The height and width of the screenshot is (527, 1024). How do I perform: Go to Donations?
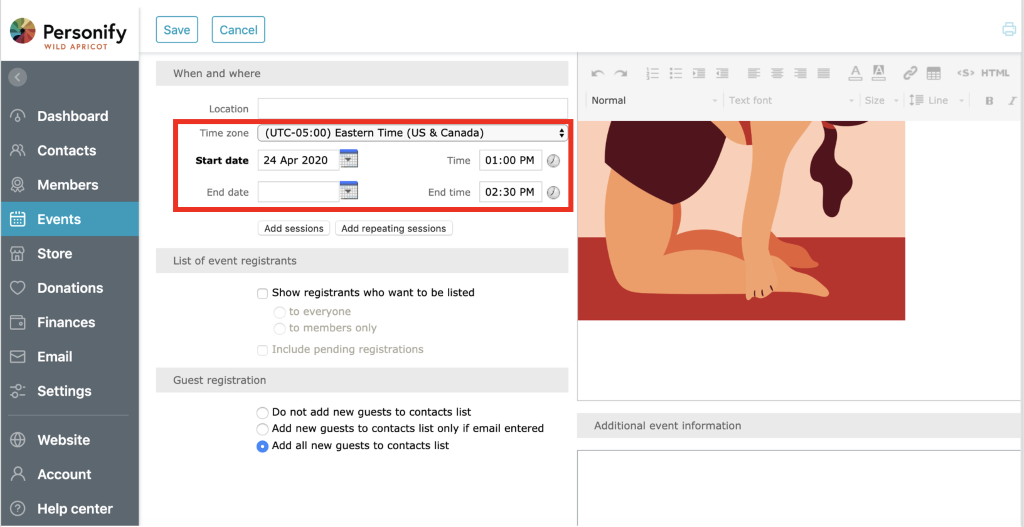click(69, 288)
